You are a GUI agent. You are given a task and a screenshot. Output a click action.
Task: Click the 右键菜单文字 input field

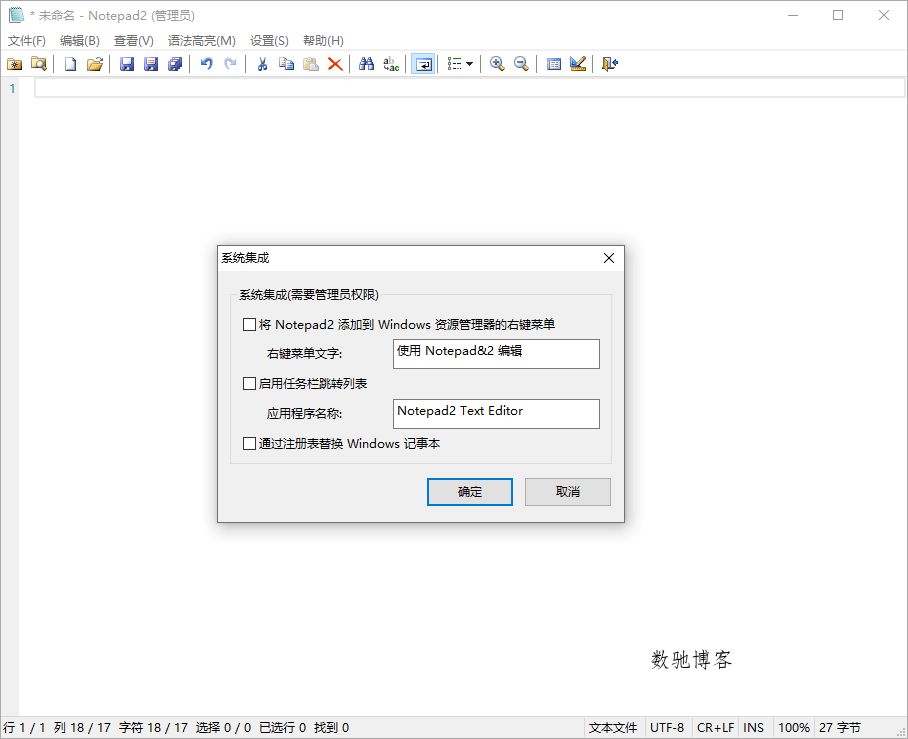point(496,354)
